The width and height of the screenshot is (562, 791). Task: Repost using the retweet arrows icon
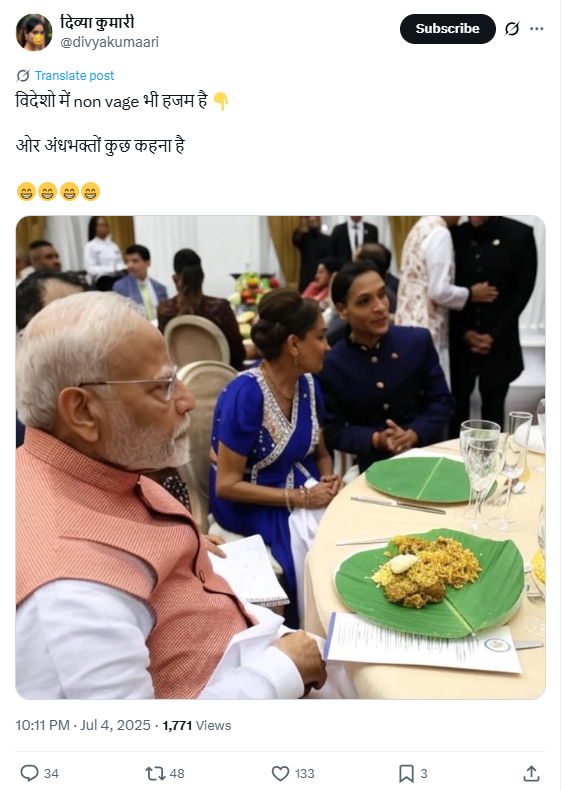pyautogui.click(x=155, y=773)
